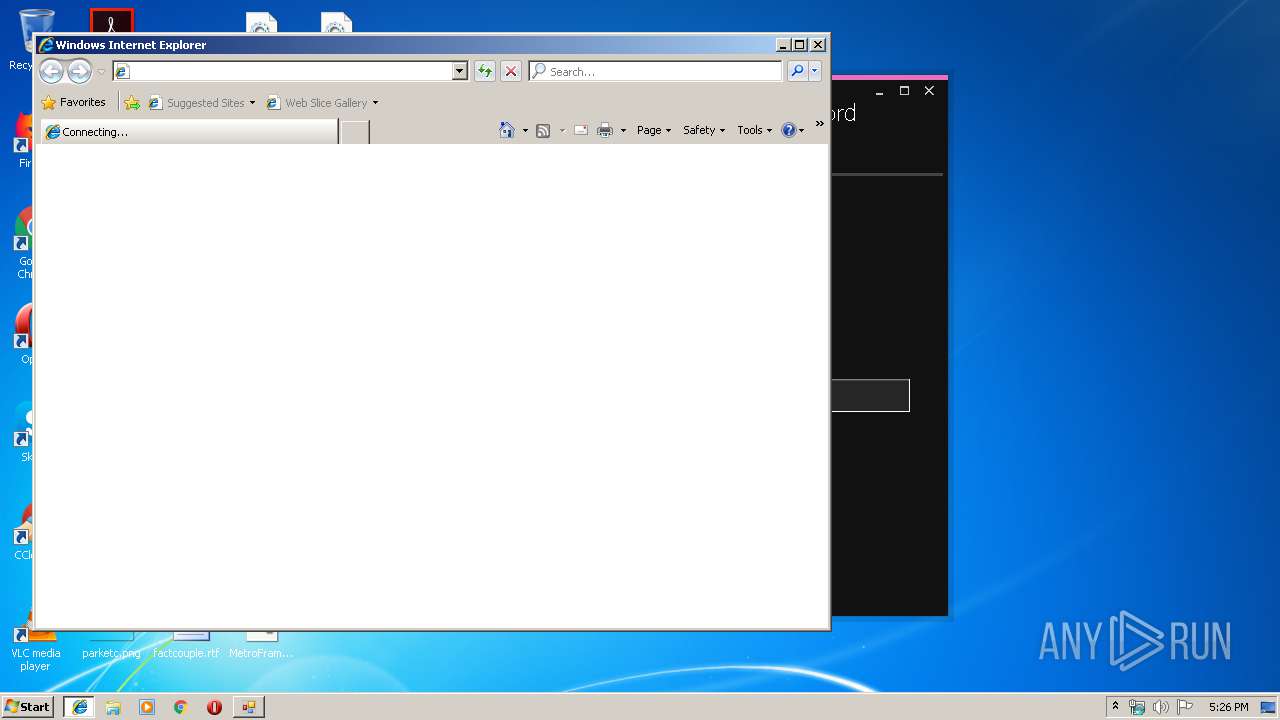Open the volume speaker tray icon
Image resolution: width=1280 pixels, height=720 pixels.
tap(1160, 707)
